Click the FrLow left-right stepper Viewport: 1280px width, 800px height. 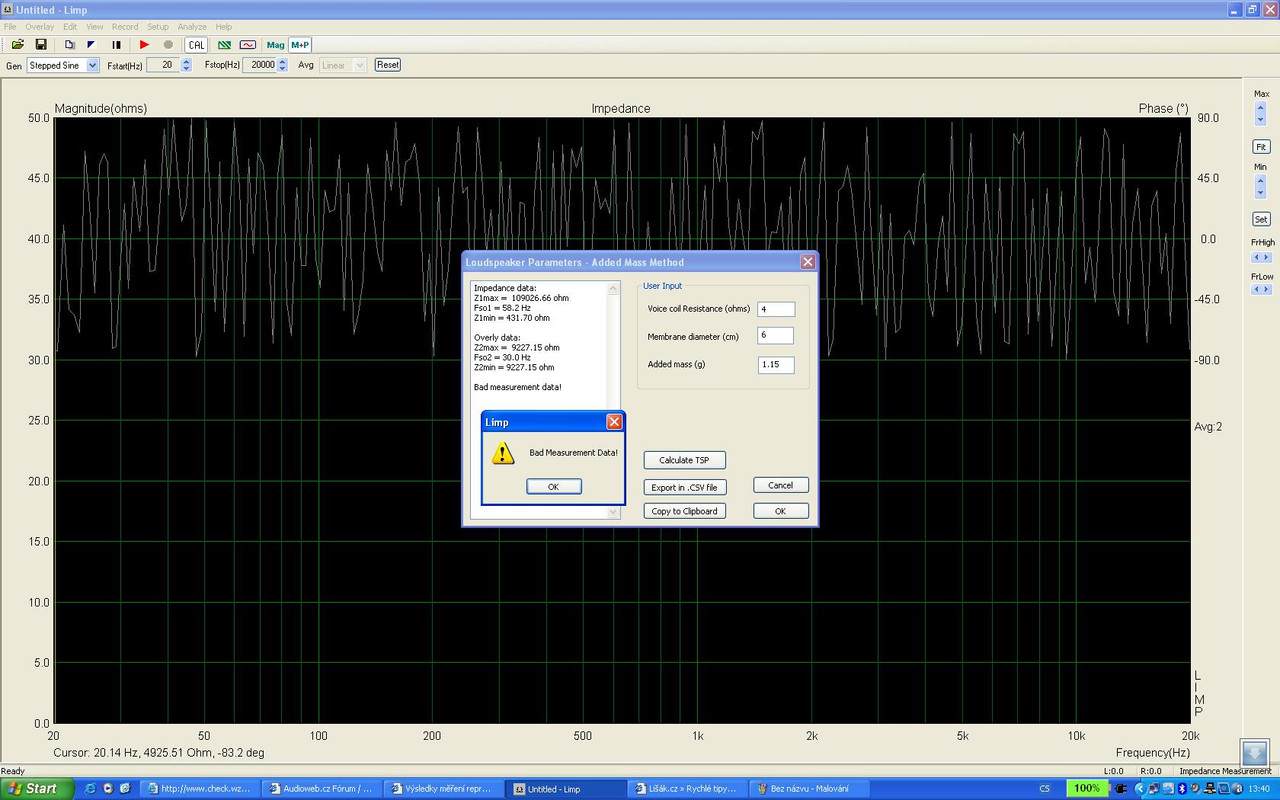tap(1261, 289)
